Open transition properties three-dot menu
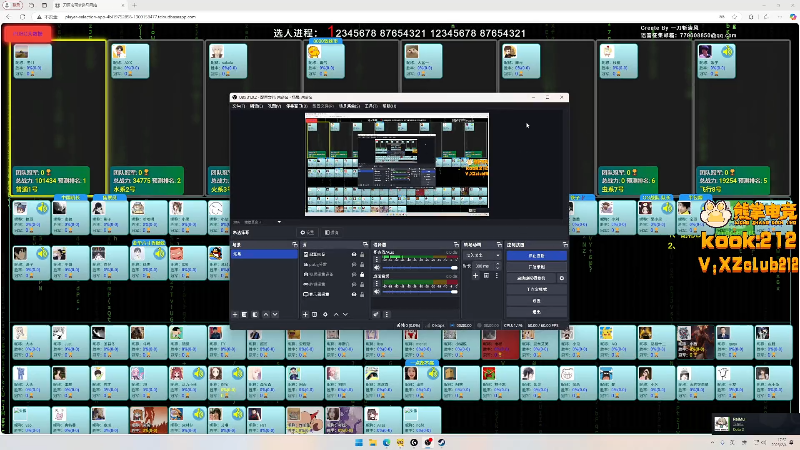Viewport: 800px width, 450px height. coord(496,276)
